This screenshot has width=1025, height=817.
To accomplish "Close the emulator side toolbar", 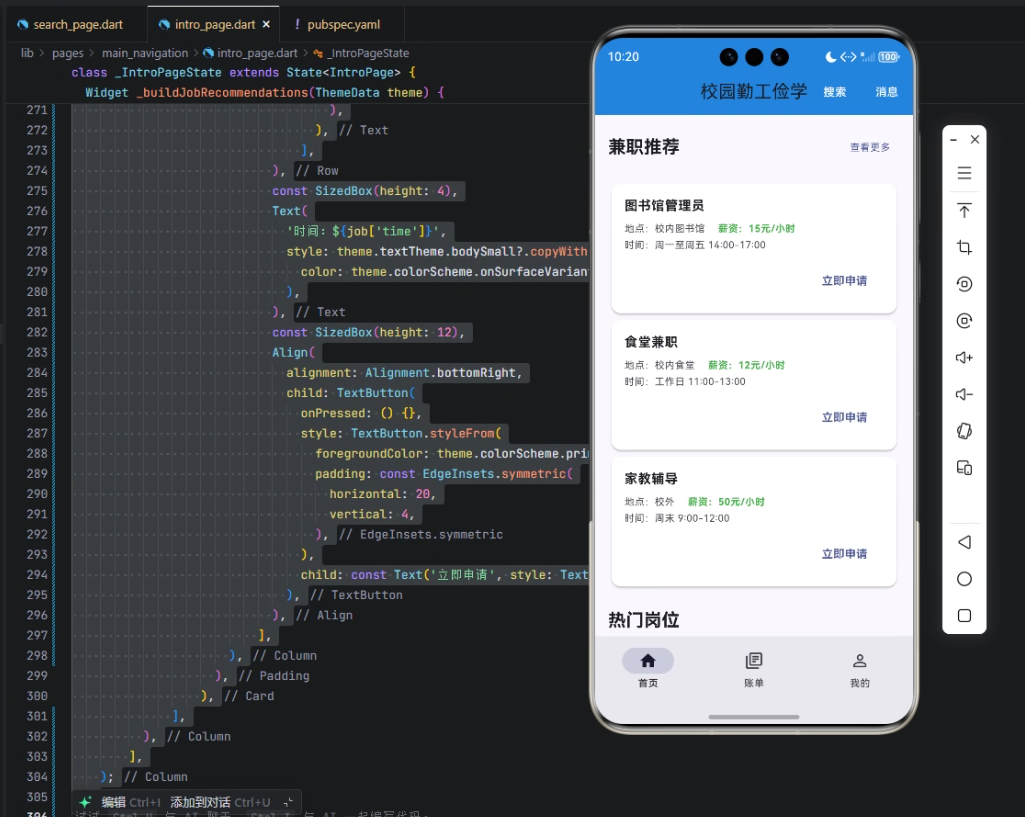I will [x=975, y=139].
